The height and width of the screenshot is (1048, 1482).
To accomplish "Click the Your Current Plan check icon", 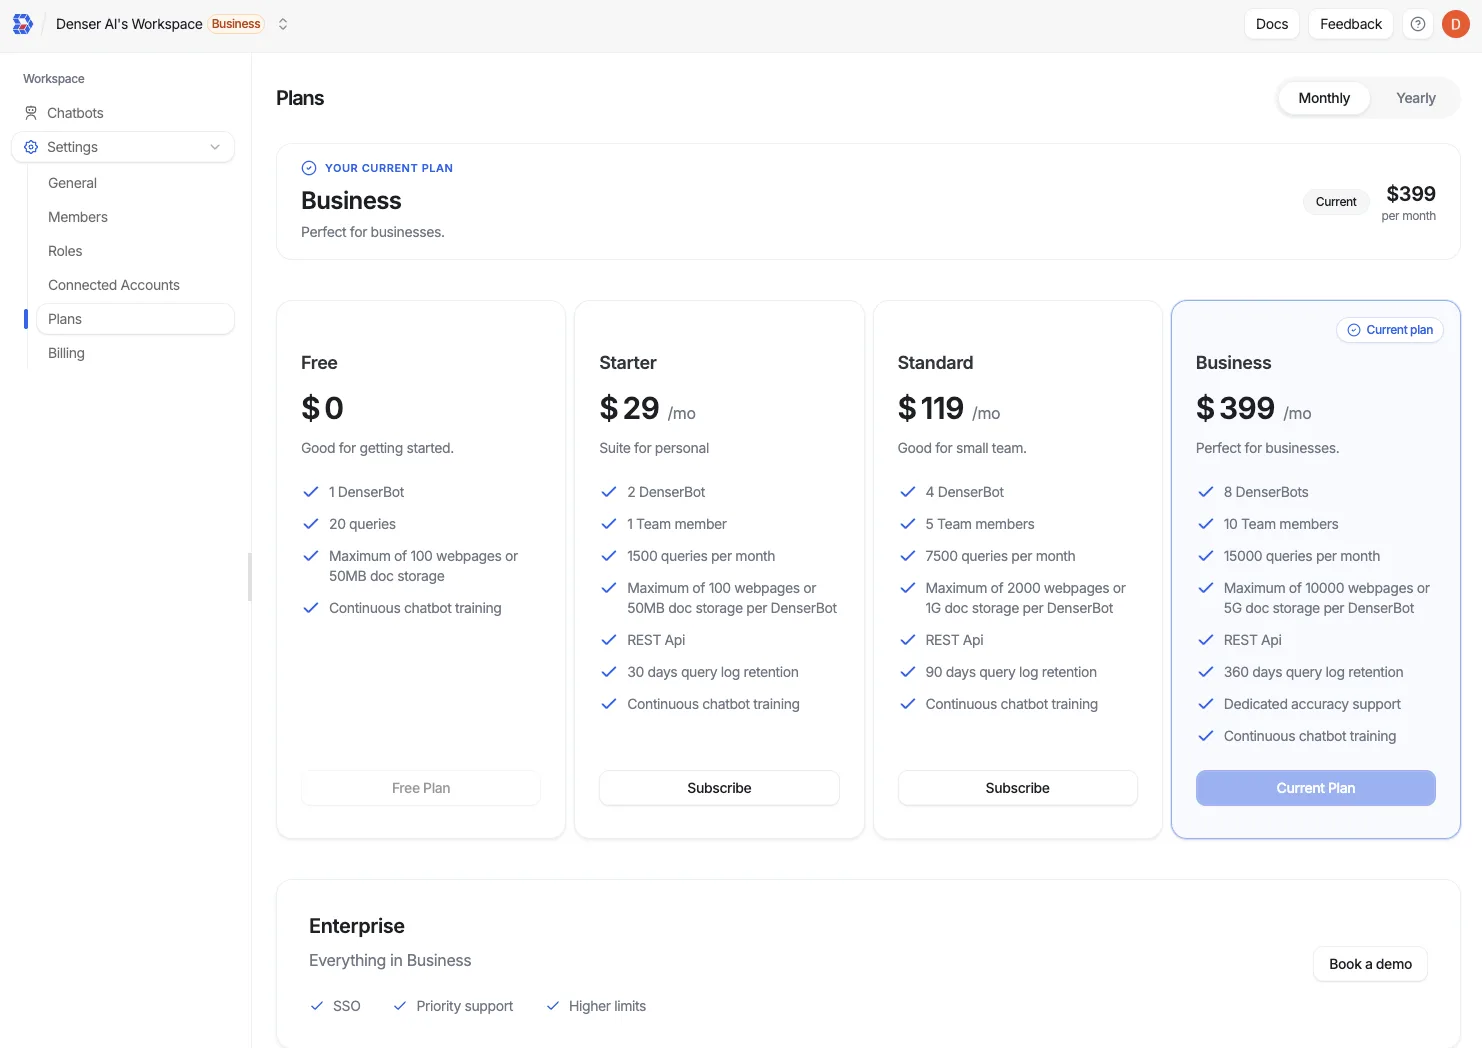I will click(x=309, y=168).
